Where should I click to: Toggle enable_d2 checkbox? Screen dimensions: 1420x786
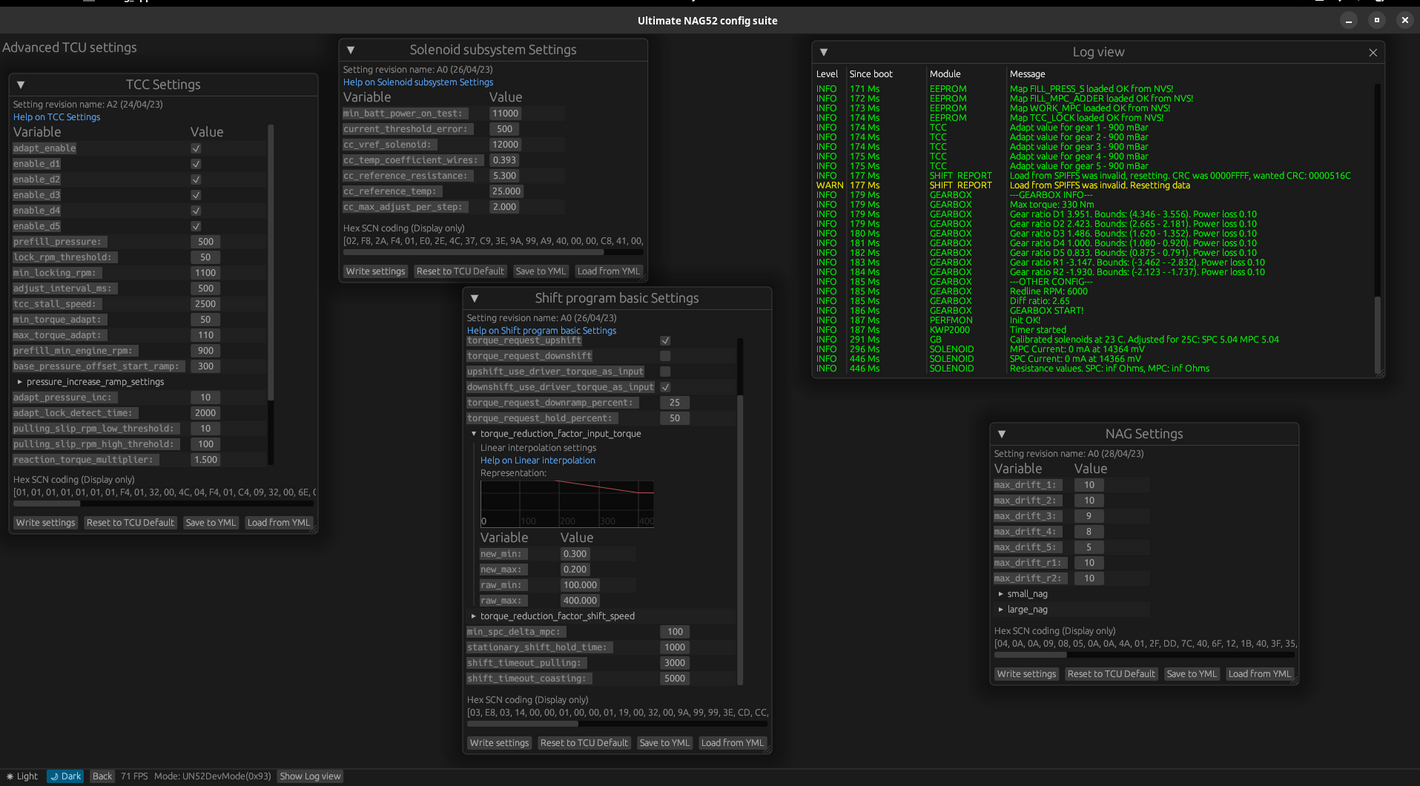point(195,179)
